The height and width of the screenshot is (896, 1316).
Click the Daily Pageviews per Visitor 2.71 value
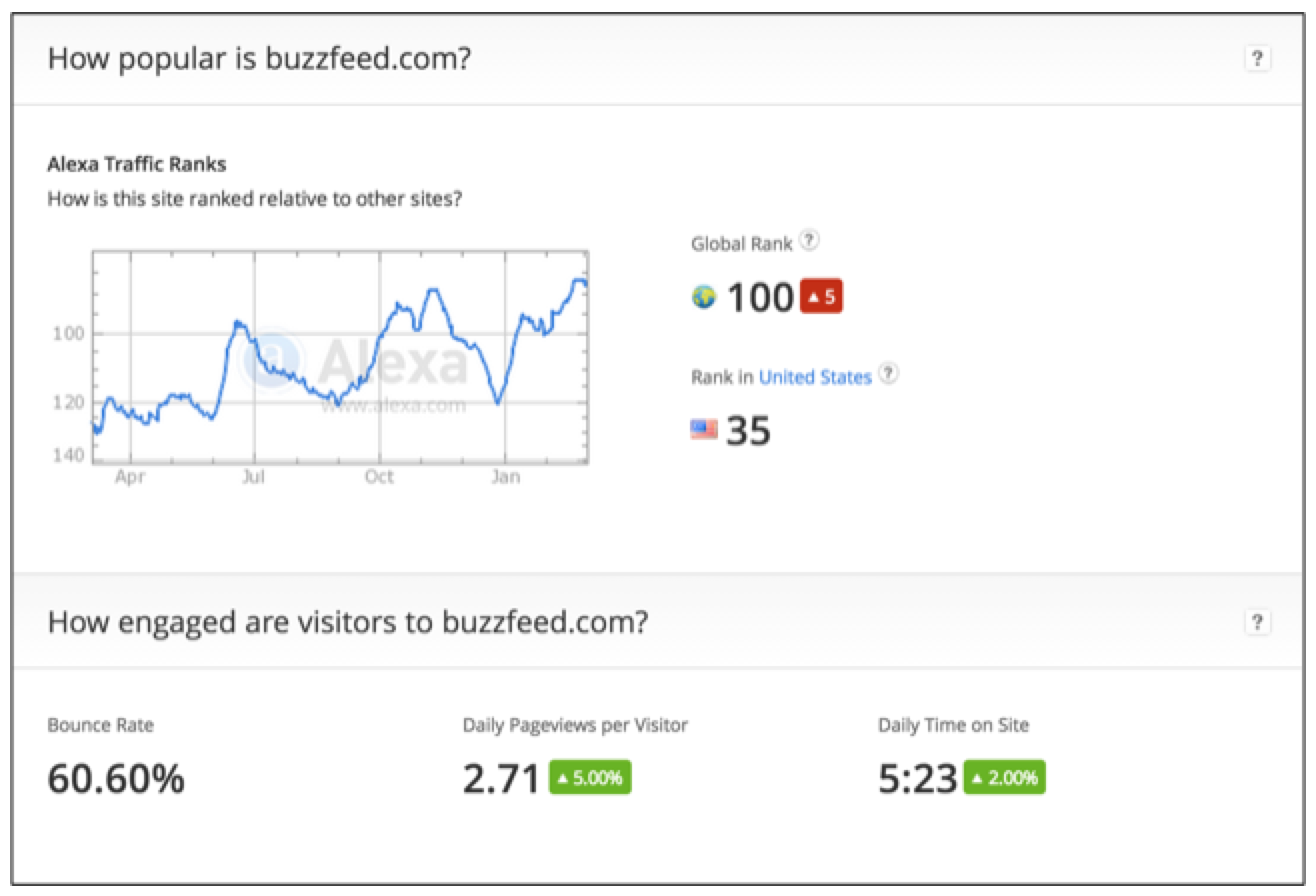(x=501, y=778)
